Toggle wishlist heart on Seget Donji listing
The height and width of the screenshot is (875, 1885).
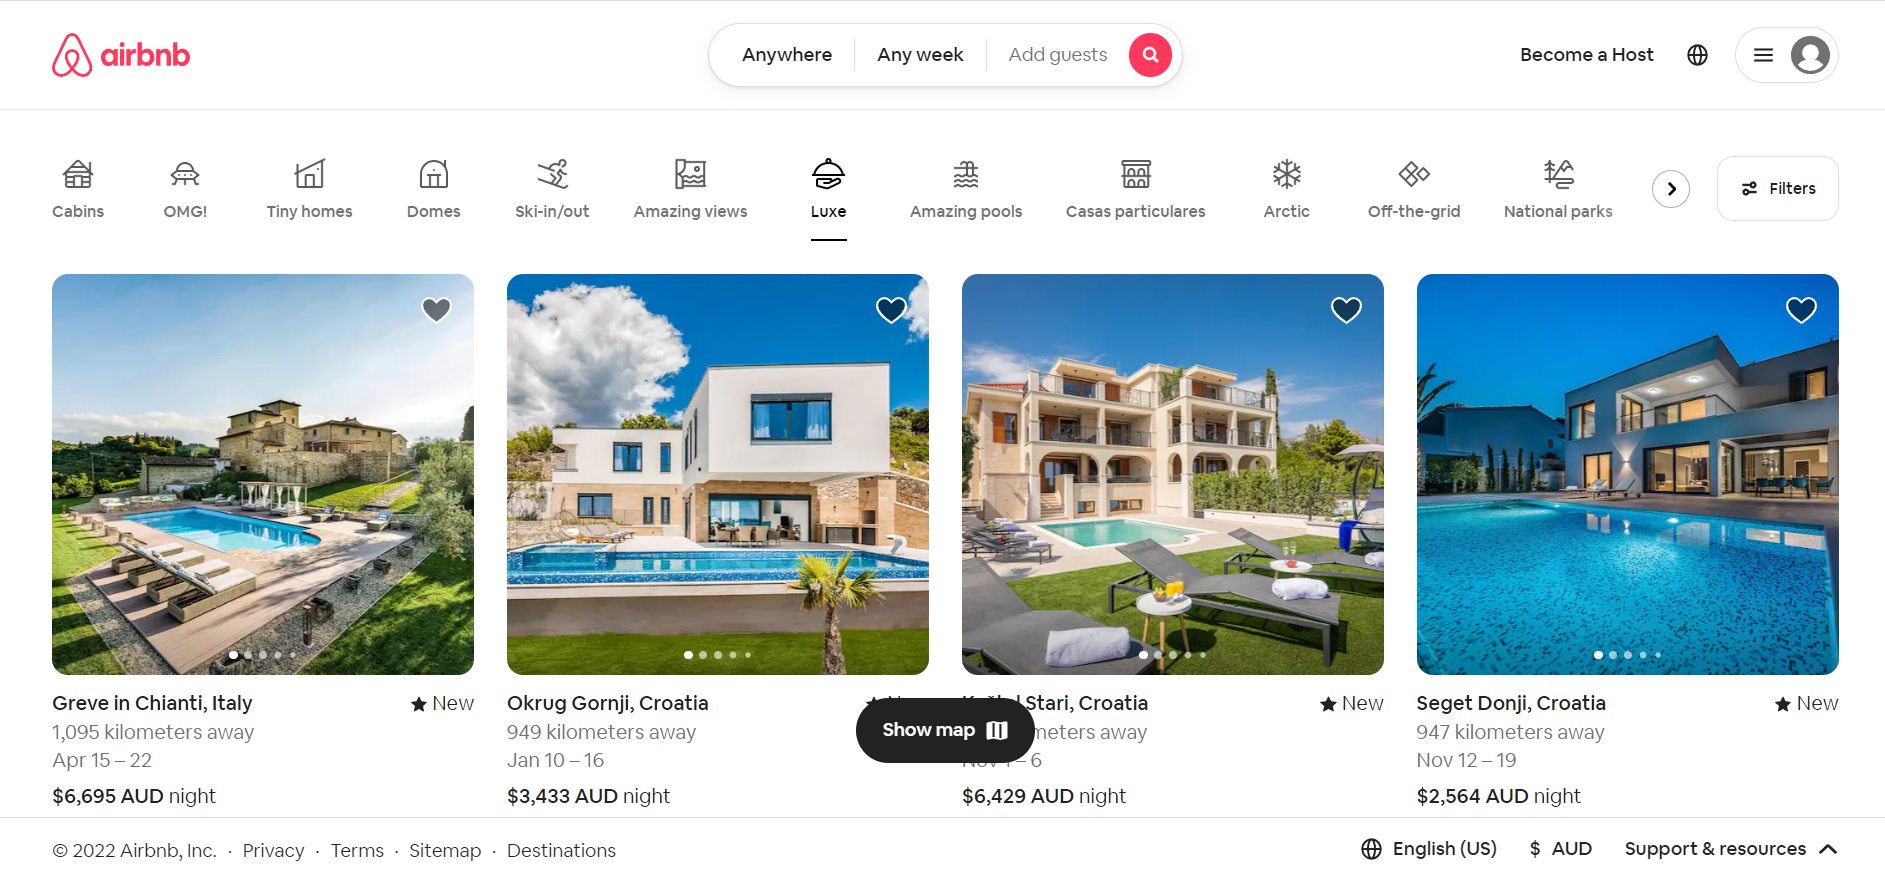point(1801,310)
